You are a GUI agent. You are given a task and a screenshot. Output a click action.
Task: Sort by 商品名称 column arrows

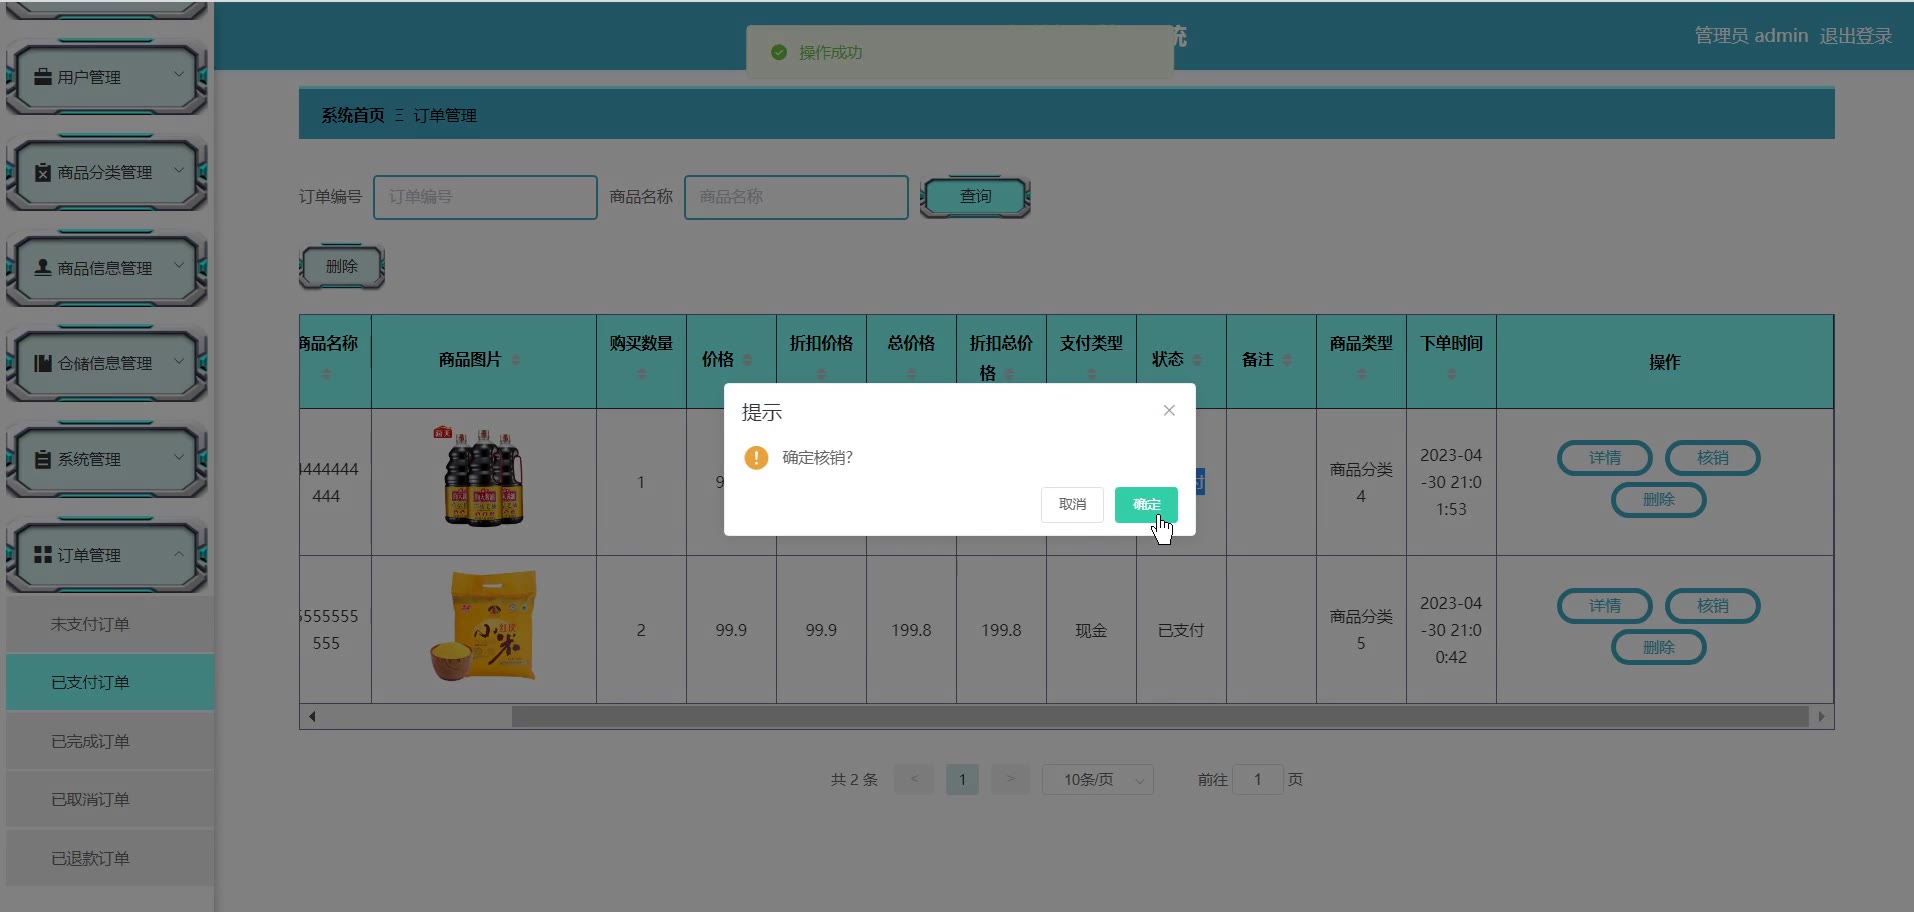[x=327, y=374]
